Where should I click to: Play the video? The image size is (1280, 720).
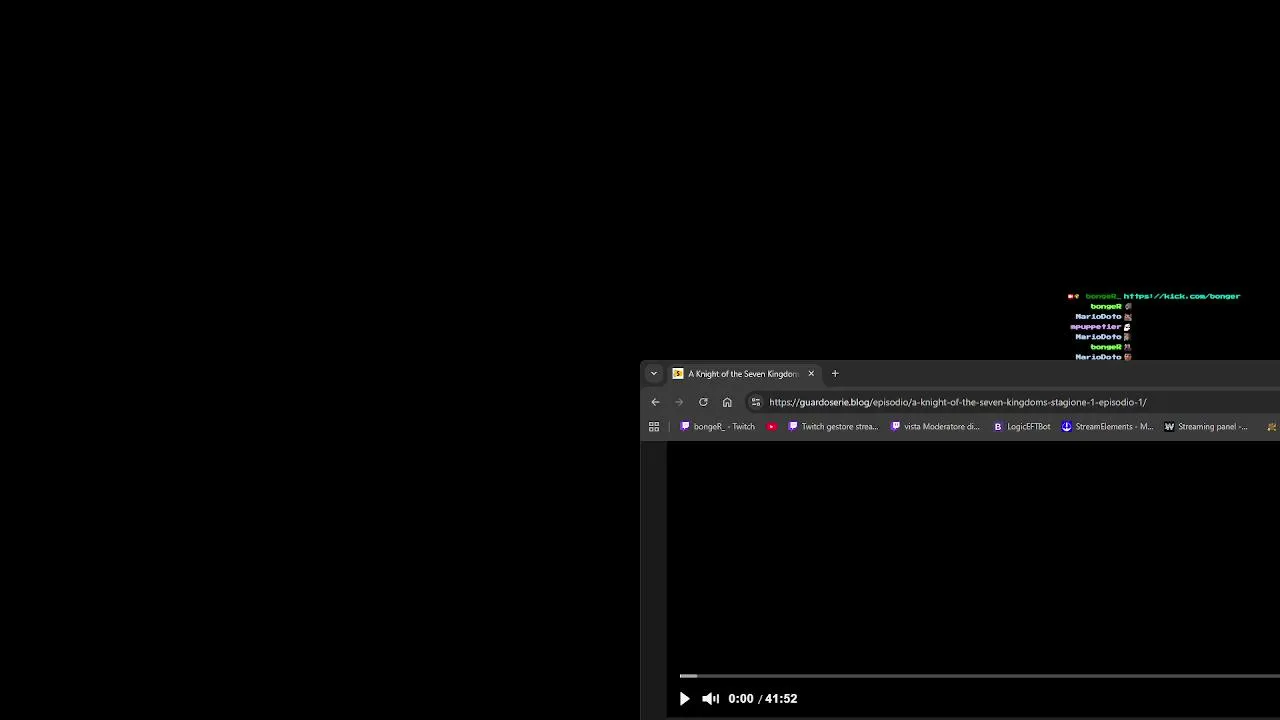point(684,699)
